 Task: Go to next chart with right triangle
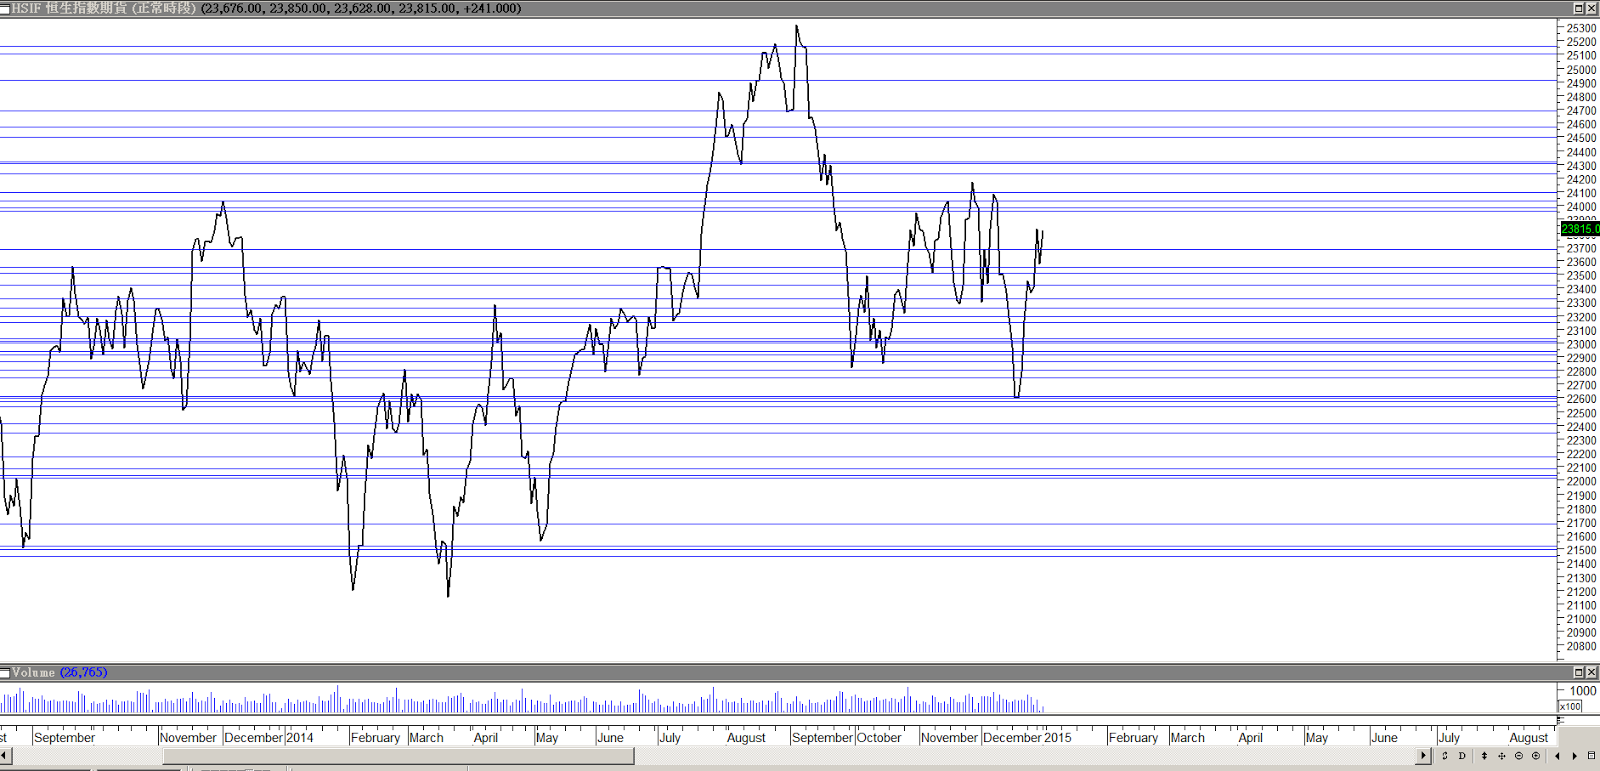(x=1574, y=756)
